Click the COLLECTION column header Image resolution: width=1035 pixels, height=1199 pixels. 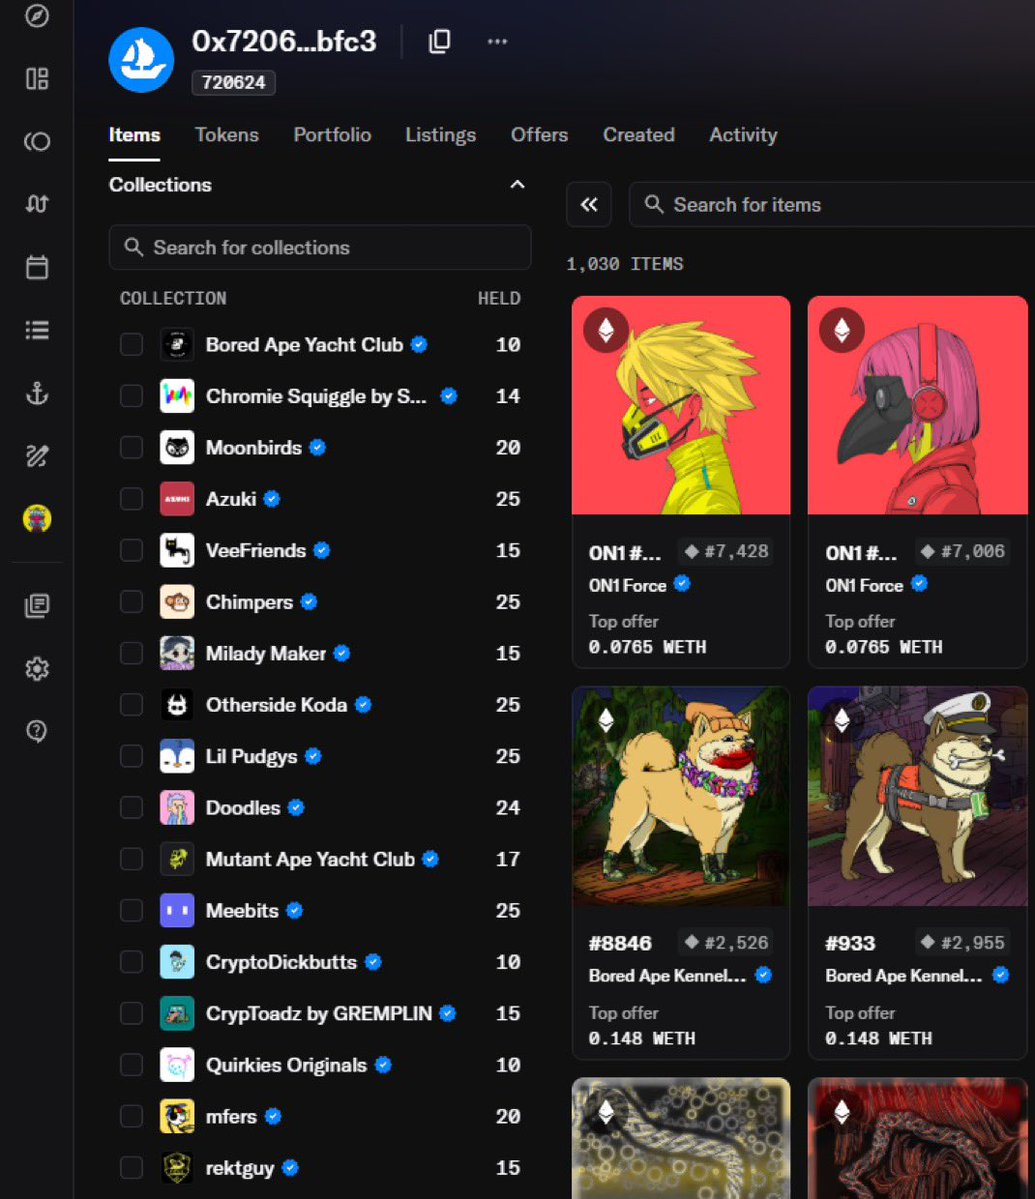click(173, 298)
